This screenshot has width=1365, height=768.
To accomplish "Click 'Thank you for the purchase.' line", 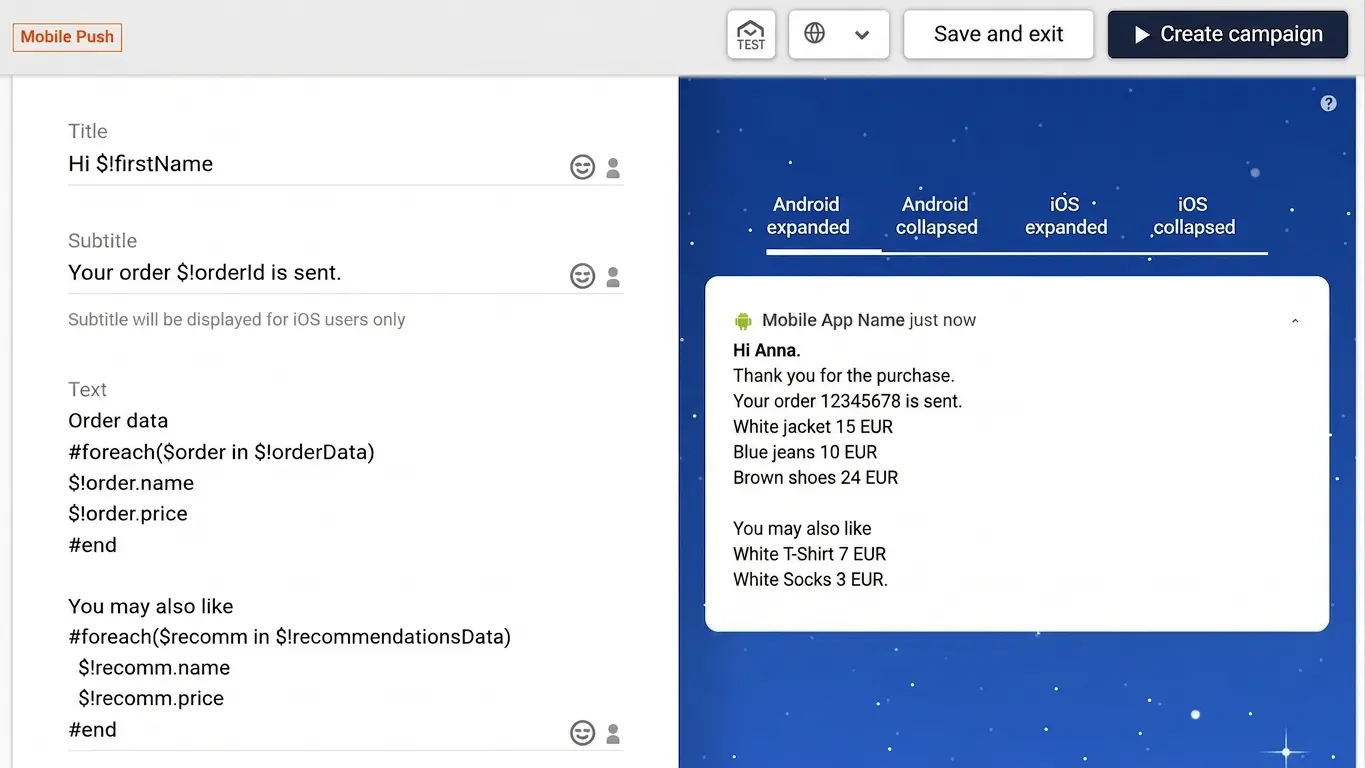I will coord(844,376).
